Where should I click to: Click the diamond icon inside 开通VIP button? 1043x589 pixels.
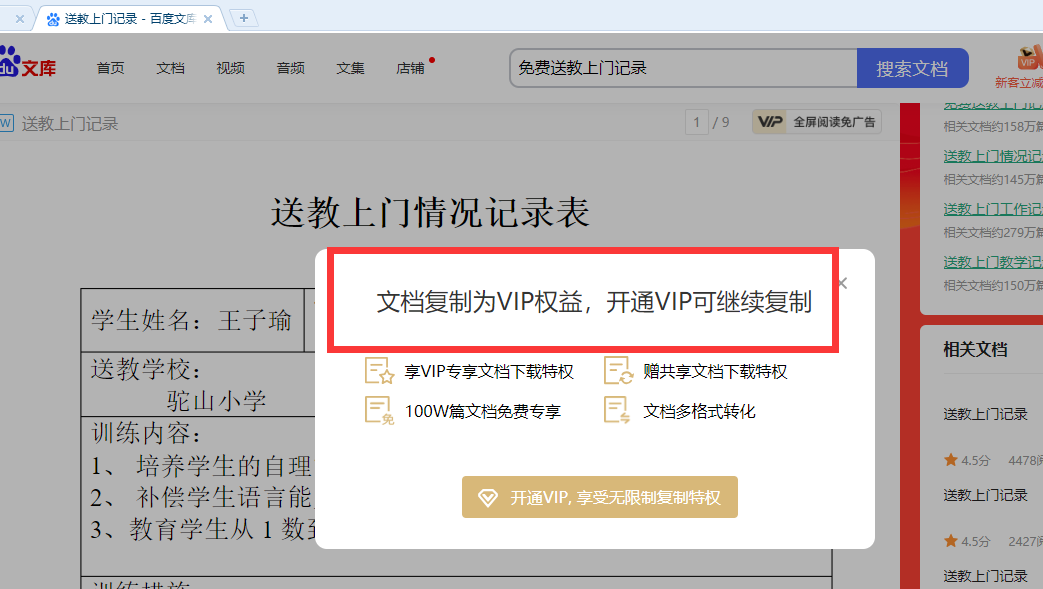(x=489, y=496)
